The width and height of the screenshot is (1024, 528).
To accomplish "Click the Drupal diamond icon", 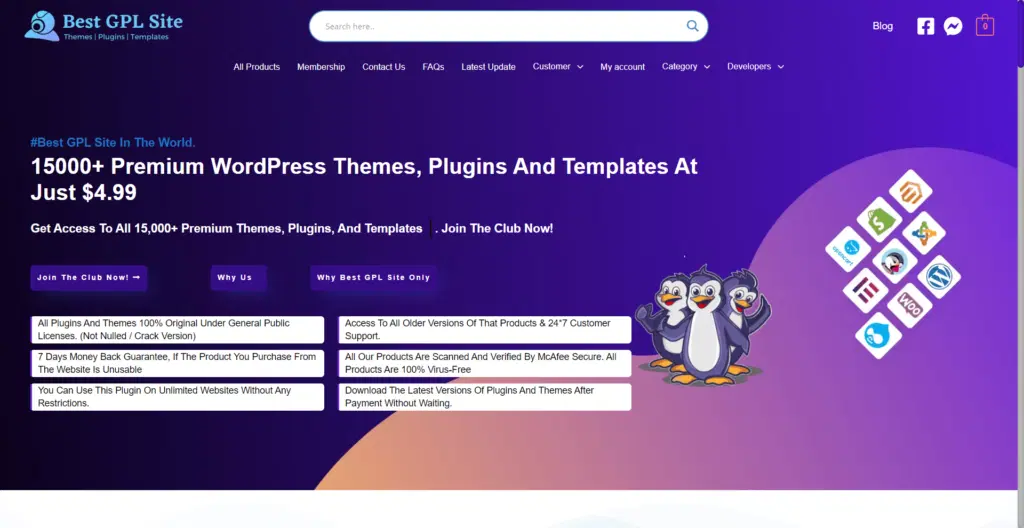I will 878,335.
